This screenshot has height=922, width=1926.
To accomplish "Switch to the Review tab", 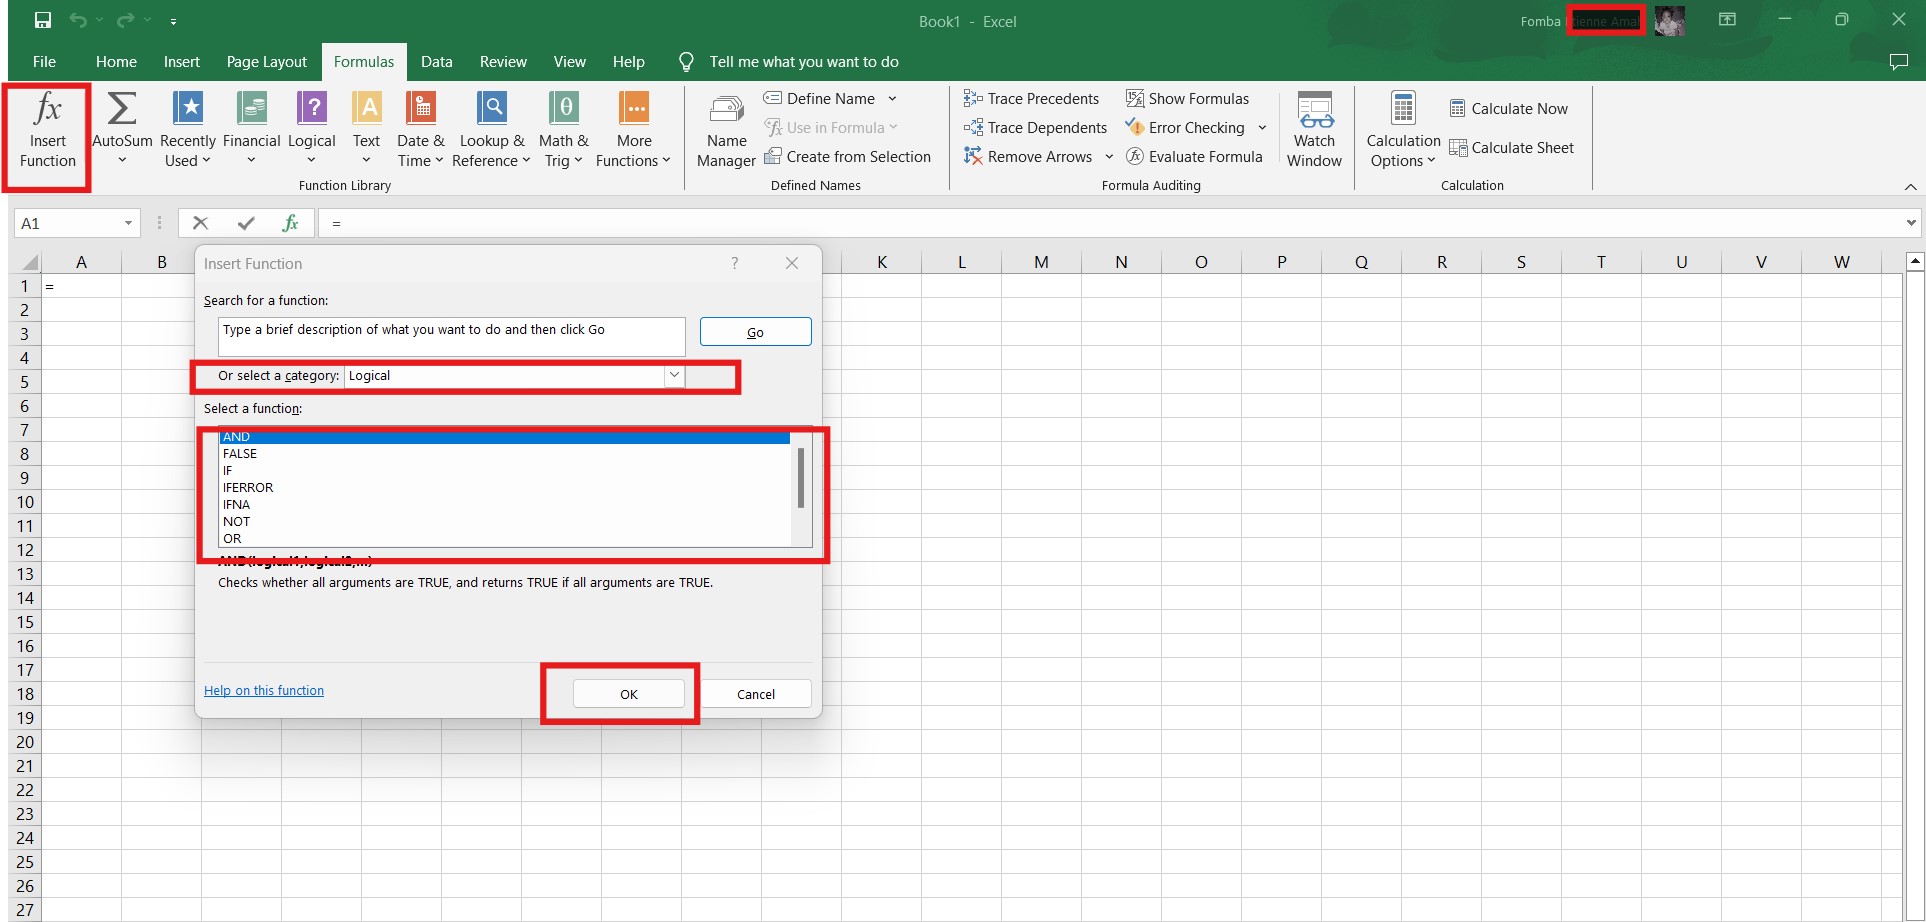I will 503,62.
